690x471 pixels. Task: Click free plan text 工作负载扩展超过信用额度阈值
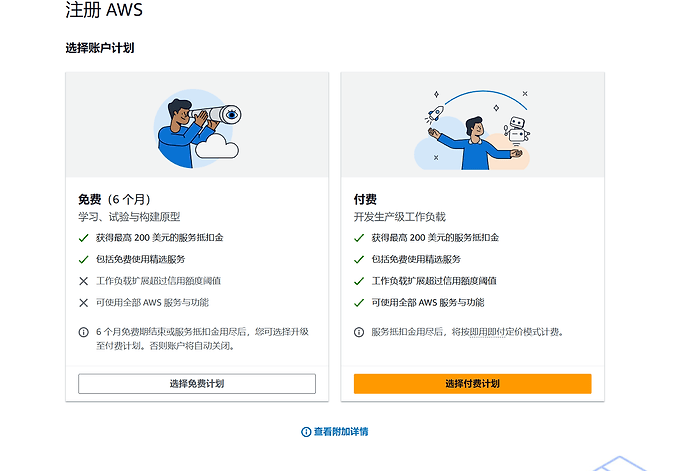click(159, 281)
